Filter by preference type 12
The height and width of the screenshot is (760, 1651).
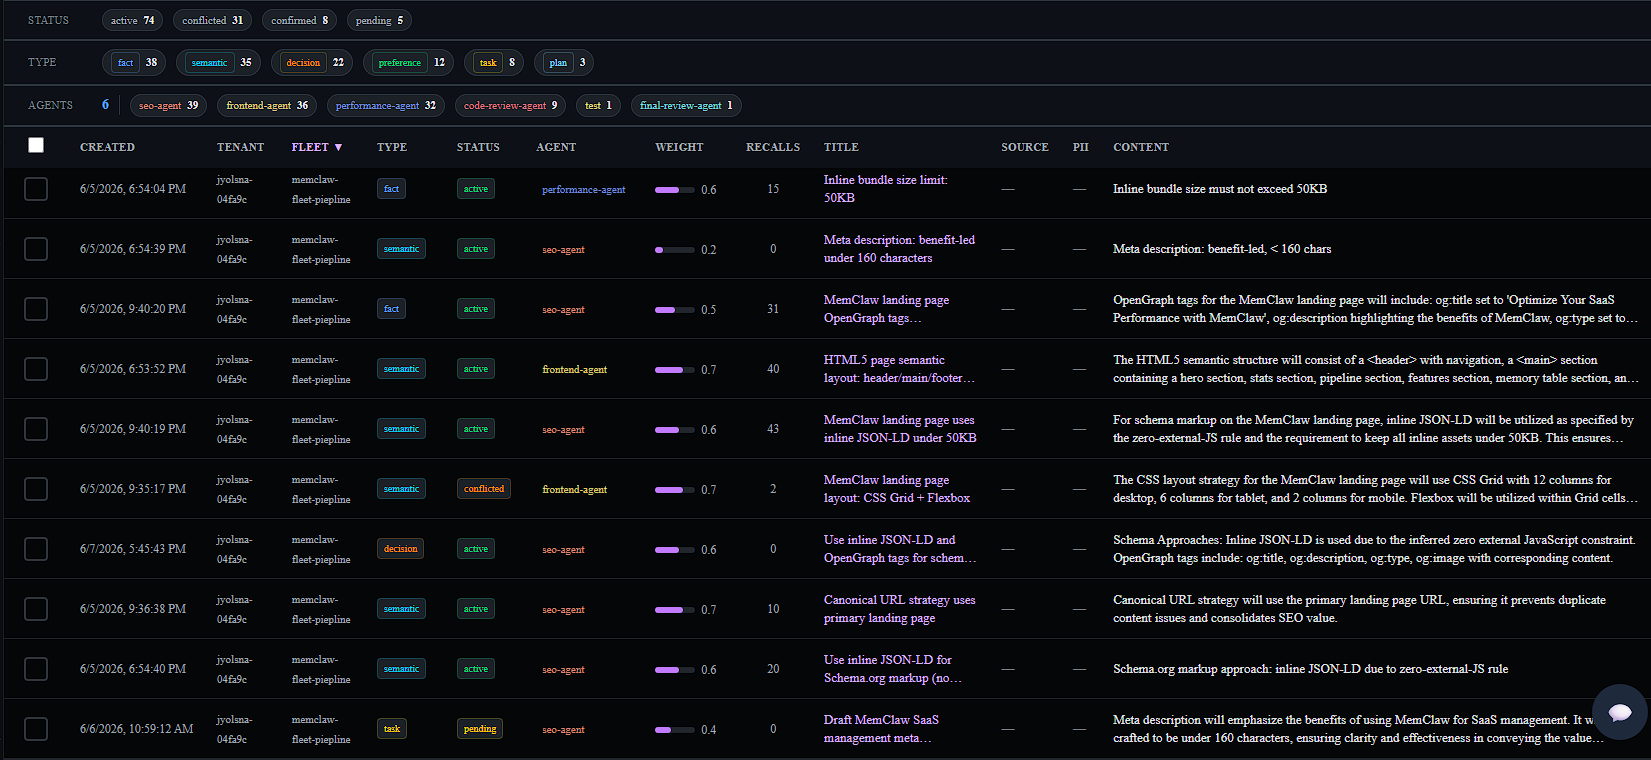(408, 62)
